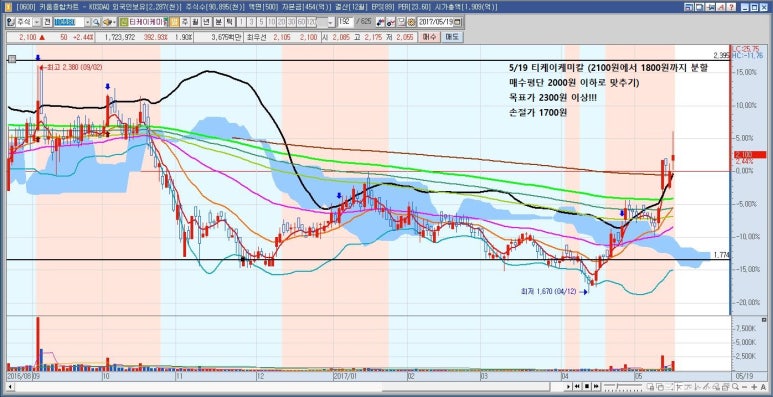Image resolution: width=773 pixels, height=397 pixels.
Task: Click the 매수 buy button
Action: click(429, 37)
